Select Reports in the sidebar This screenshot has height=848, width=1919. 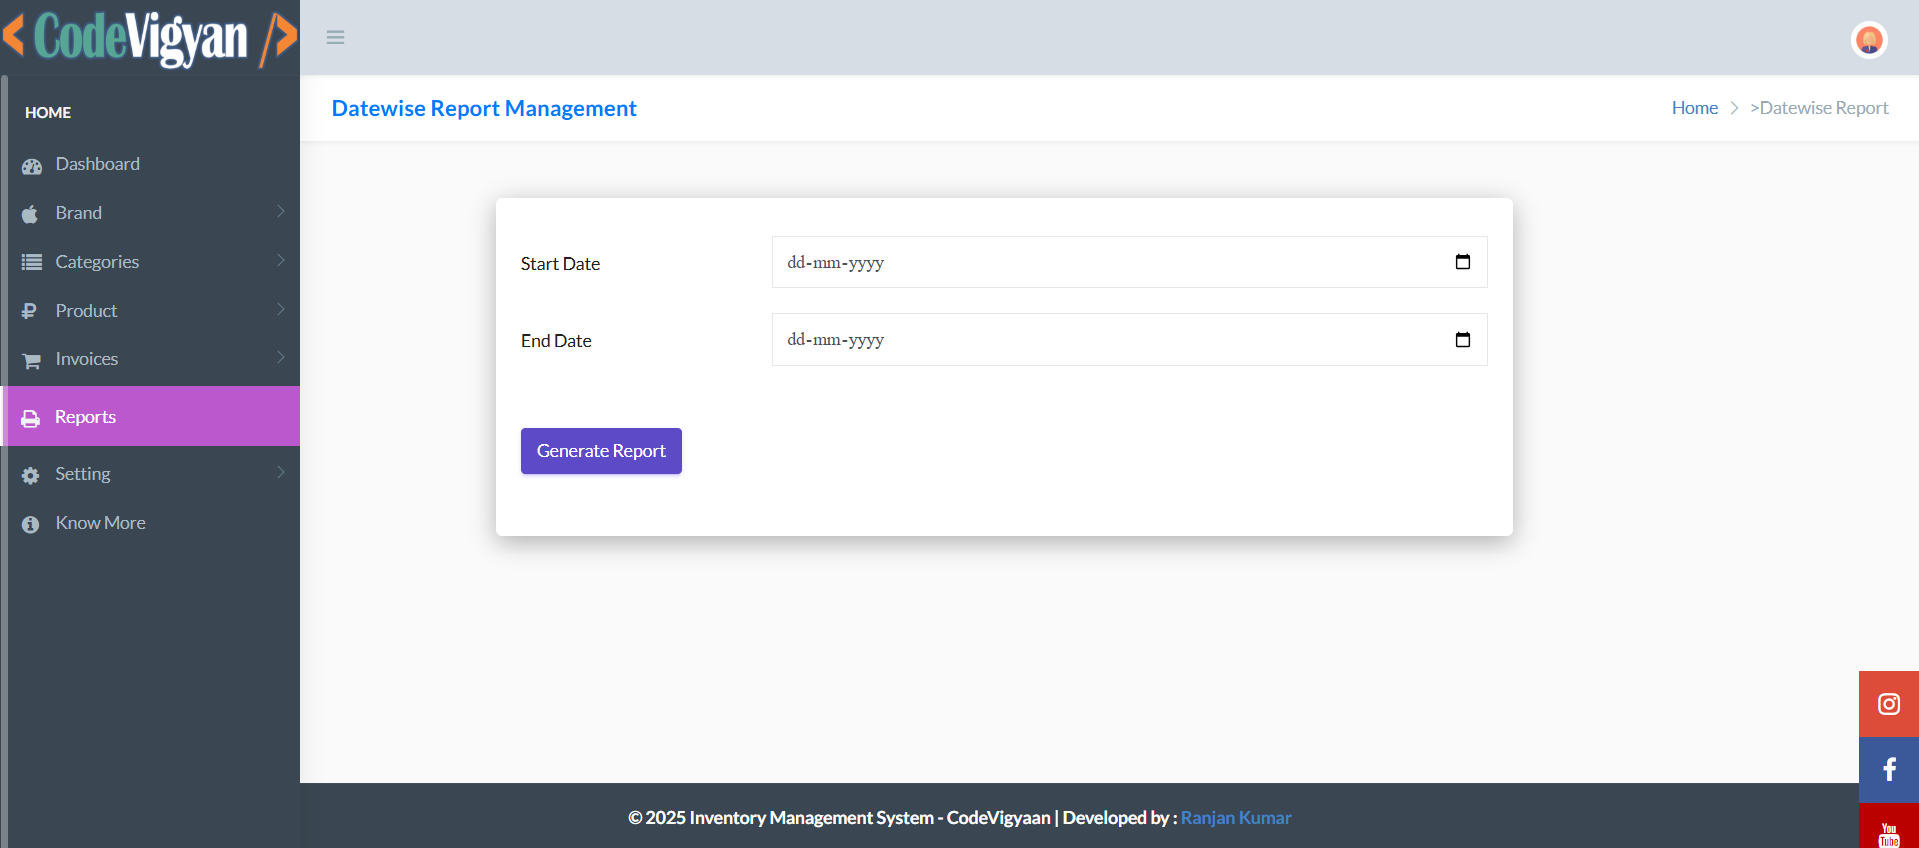pyautogui.click(x=85, y=417)
